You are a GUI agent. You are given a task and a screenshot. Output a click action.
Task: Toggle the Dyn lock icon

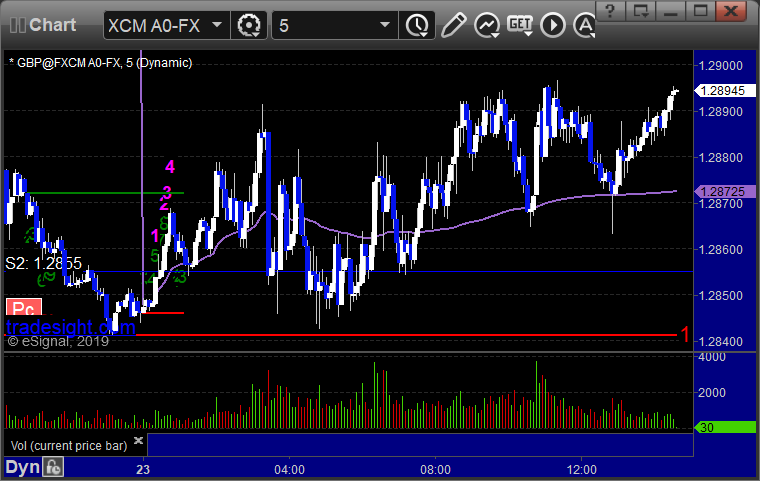[53, 467]
